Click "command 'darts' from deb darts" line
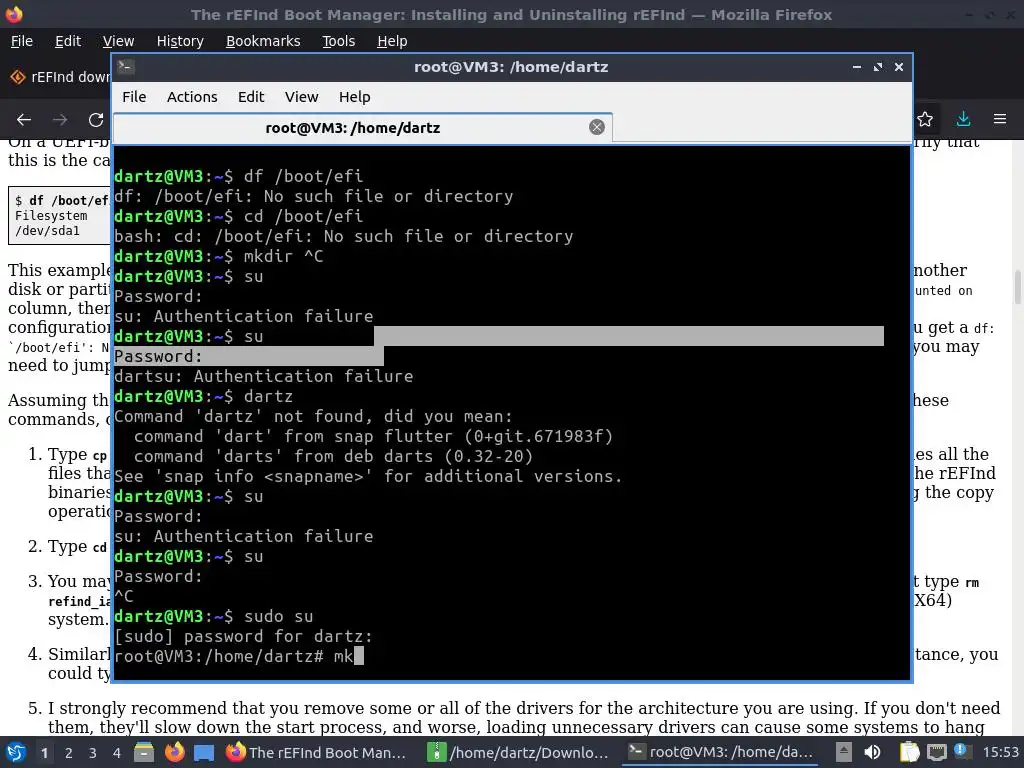Viewport: 1024px width, 768px height. [x=333, y=456]
